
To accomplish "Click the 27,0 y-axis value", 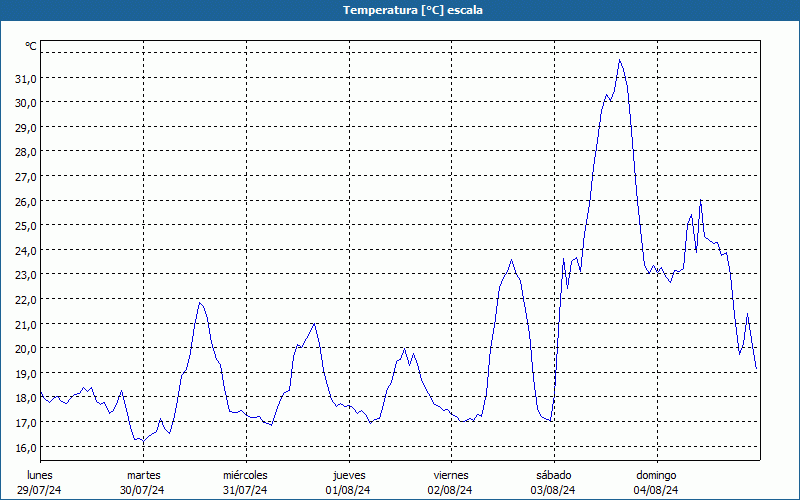I will click(26, 177).
